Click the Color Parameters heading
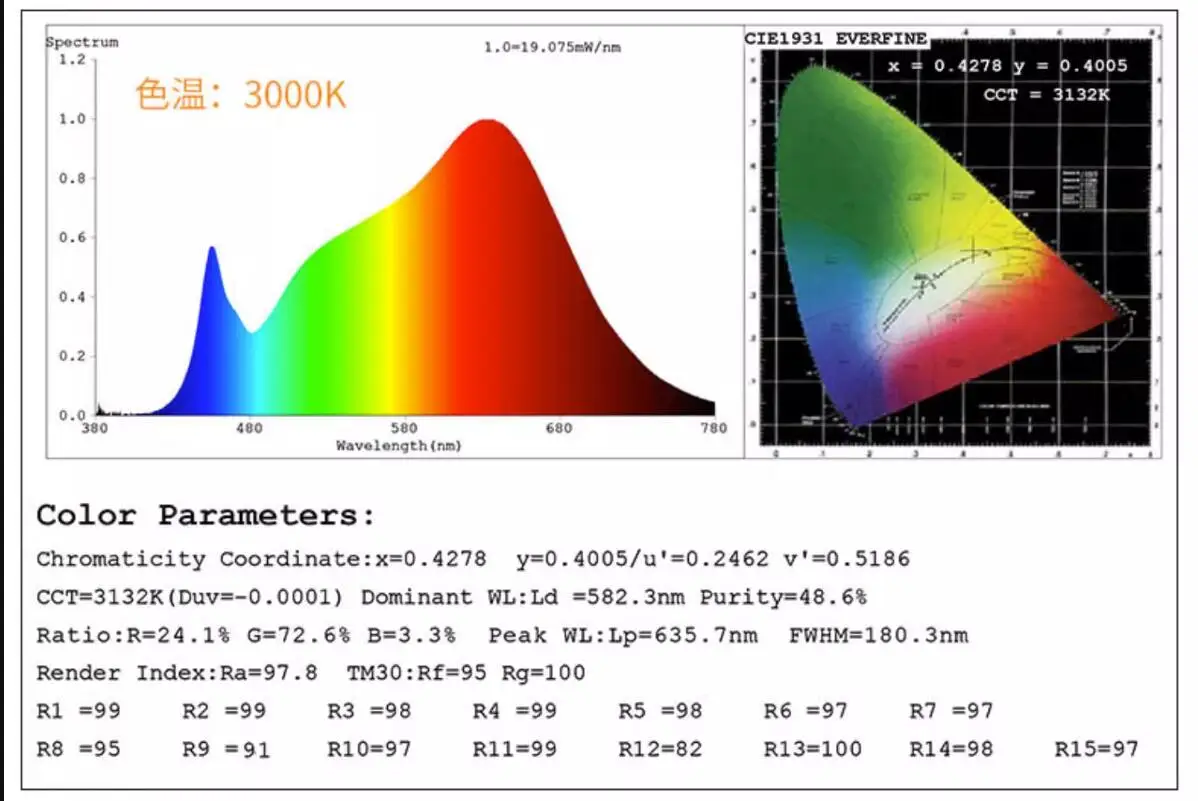Image resolution: width=1198 pixels, height=801 pixels. pyautogui.click(x=206, y=516)
